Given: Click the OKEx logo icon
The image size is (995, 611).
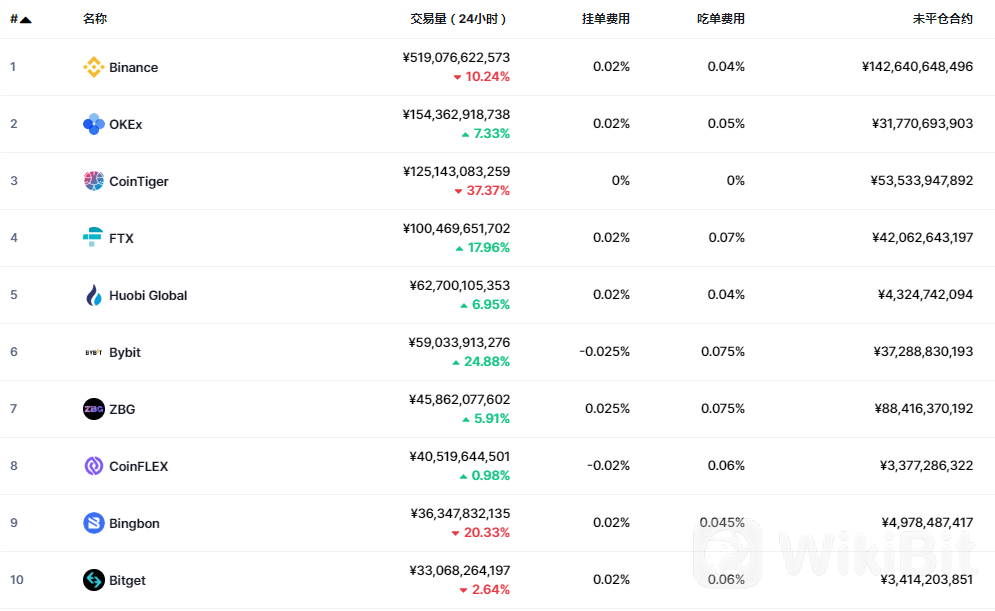Looking at the screenshot, I should pos(93,124).
